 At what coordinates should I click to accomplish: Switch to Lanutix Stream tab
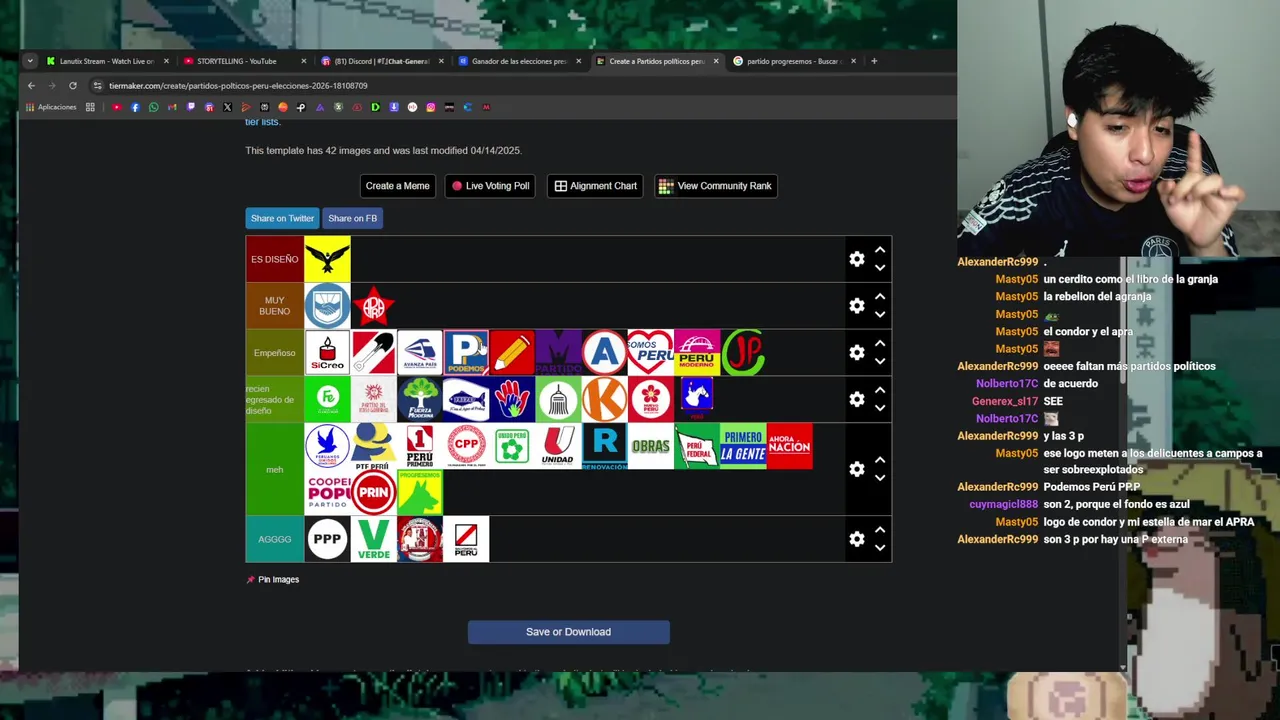pos(108,61)
